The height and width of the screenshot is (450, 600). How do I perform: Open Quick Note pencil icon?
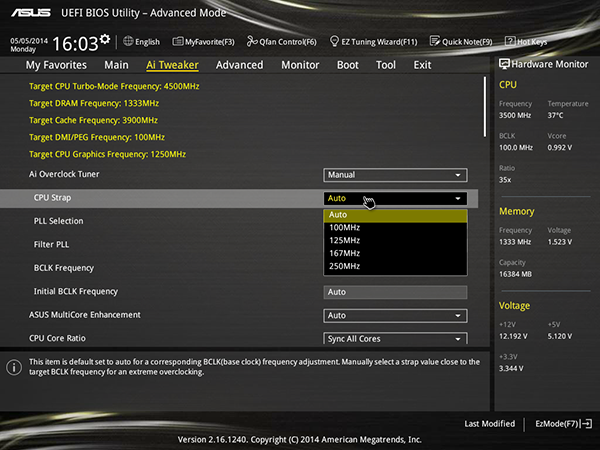435,41
